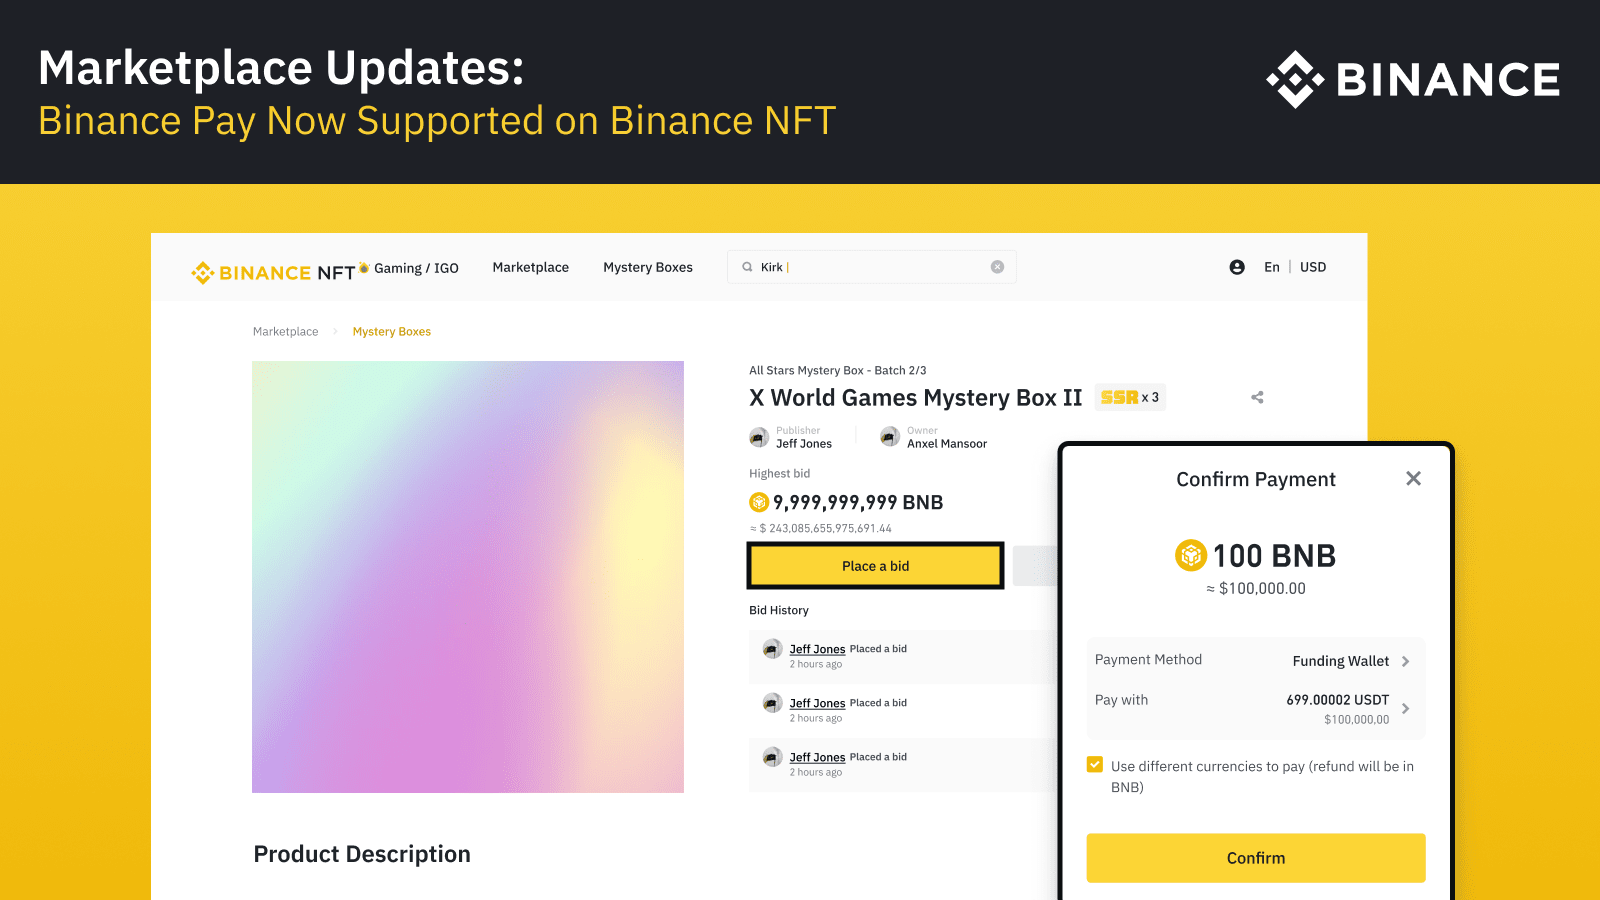
Task: Open the Marketplace menu item
Action: [x=531, y=267]
